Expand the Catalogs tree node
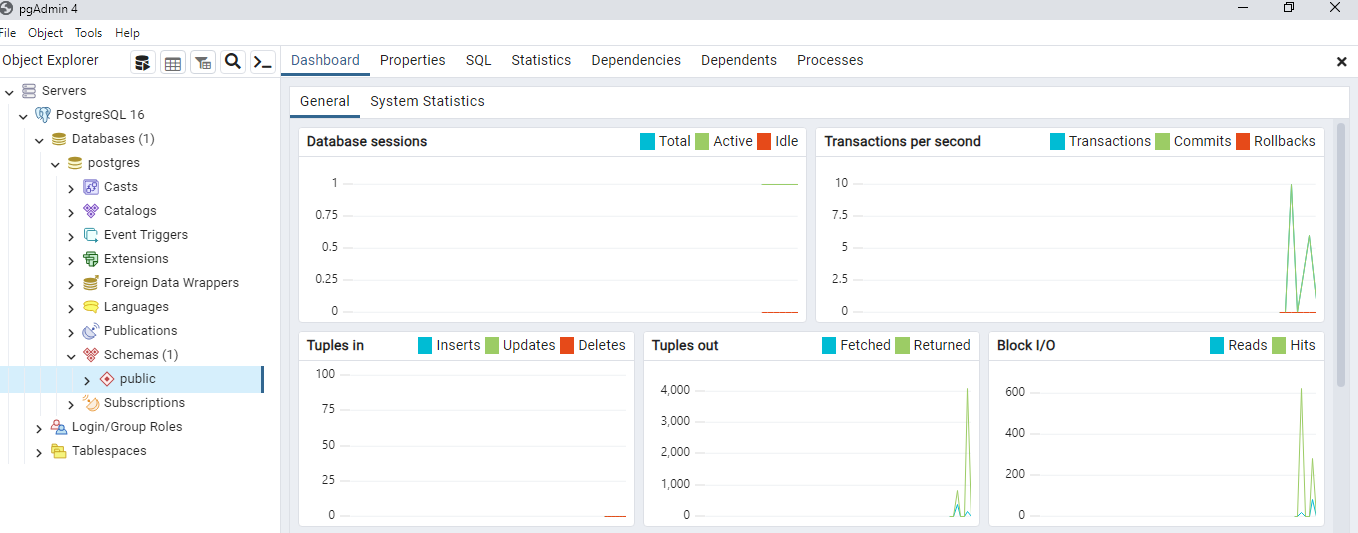This screenshot has width=1358, height=533. (71, 212)
